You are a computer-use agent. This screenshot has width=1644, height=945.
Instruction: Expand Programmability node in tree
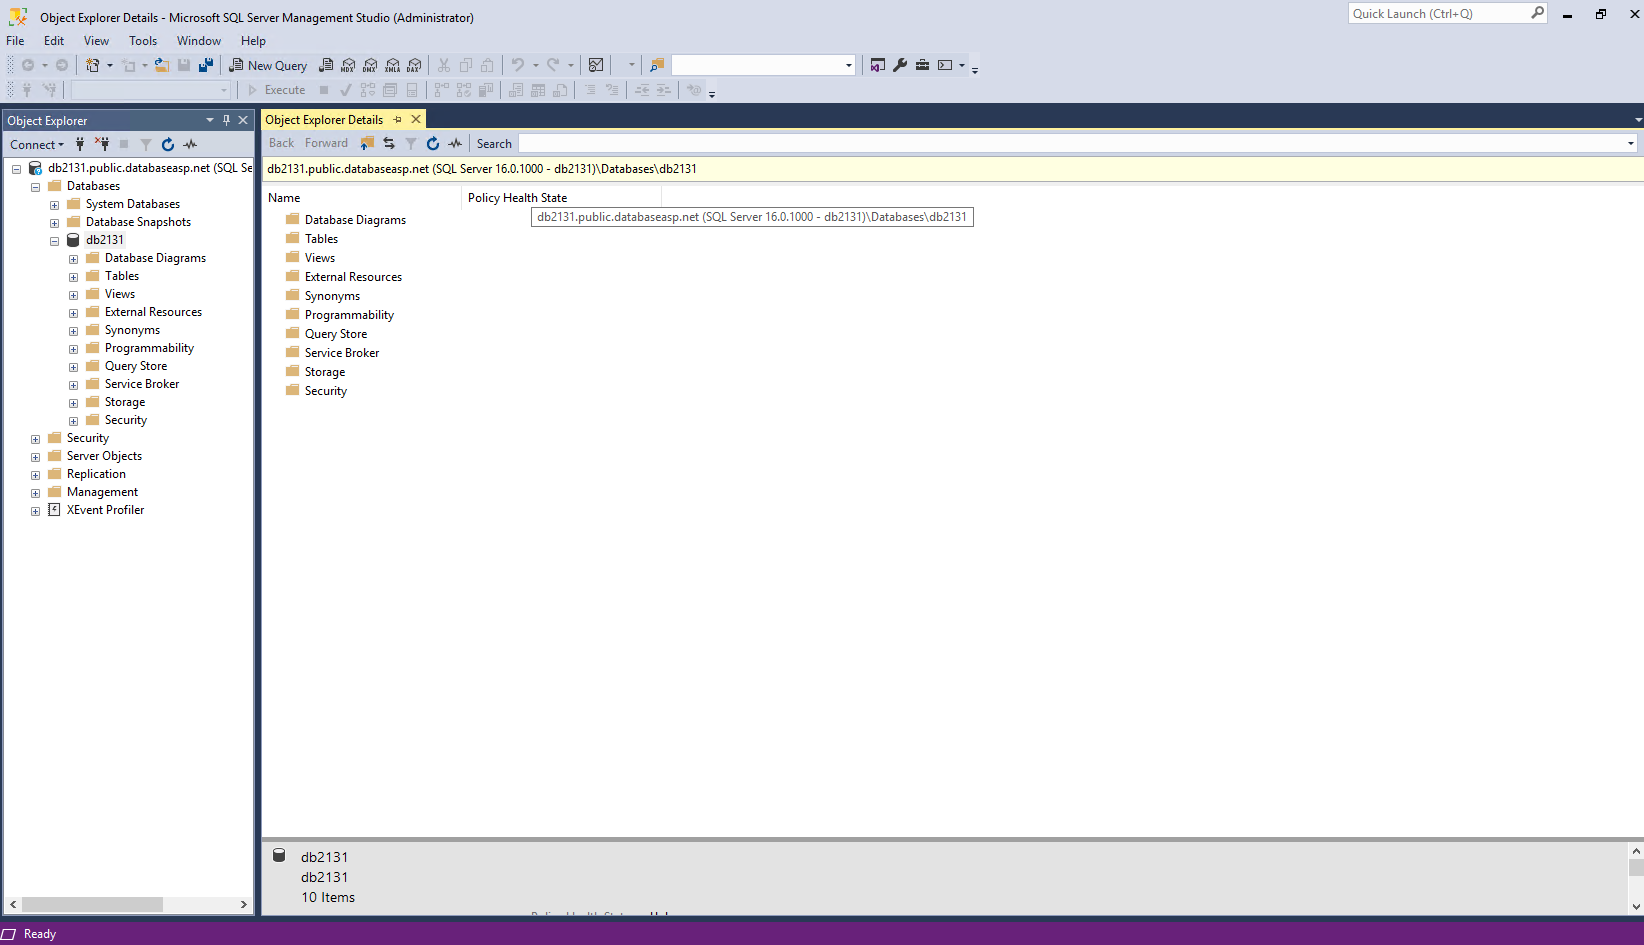(x=73, y=349)
